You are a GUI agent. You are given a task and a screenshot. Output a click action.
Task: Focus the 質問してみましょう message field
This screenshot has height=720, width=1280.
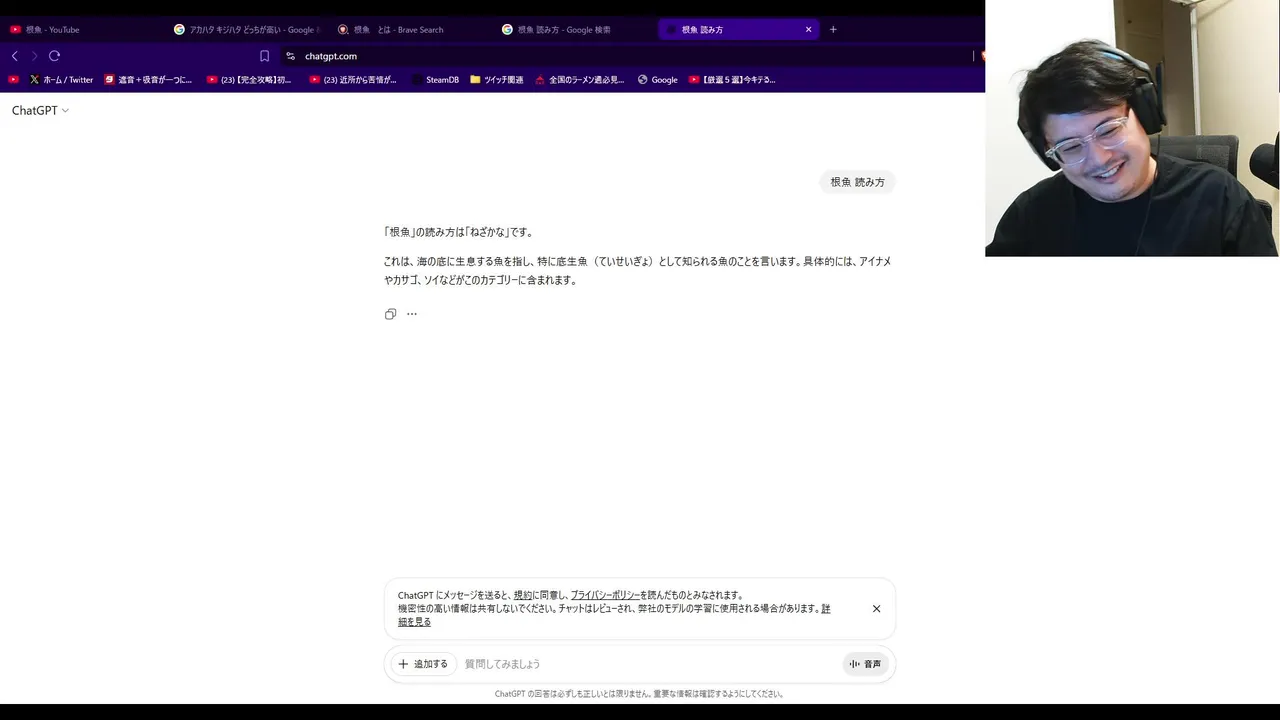coord(650,664)
